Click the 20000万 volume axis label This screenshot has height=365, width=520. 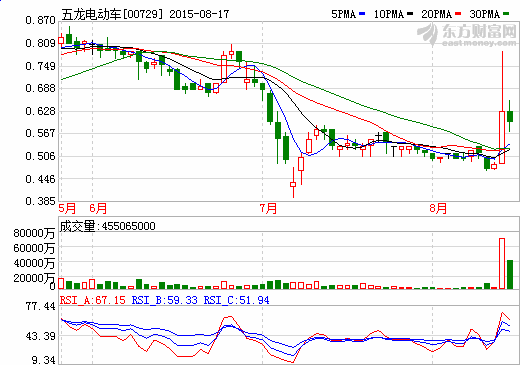point(34,278)
